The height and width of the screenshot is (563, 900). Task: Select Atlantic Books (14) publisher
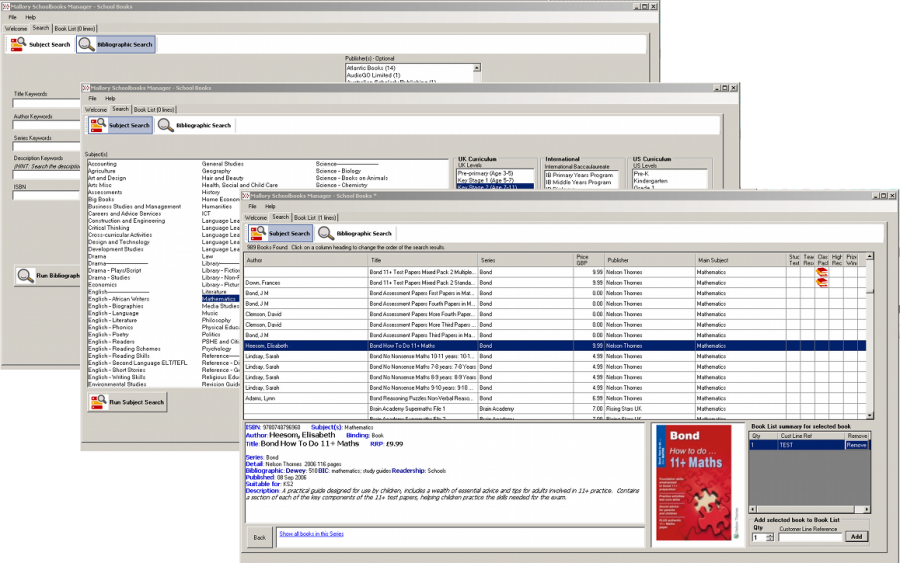(x=371, y=68)
